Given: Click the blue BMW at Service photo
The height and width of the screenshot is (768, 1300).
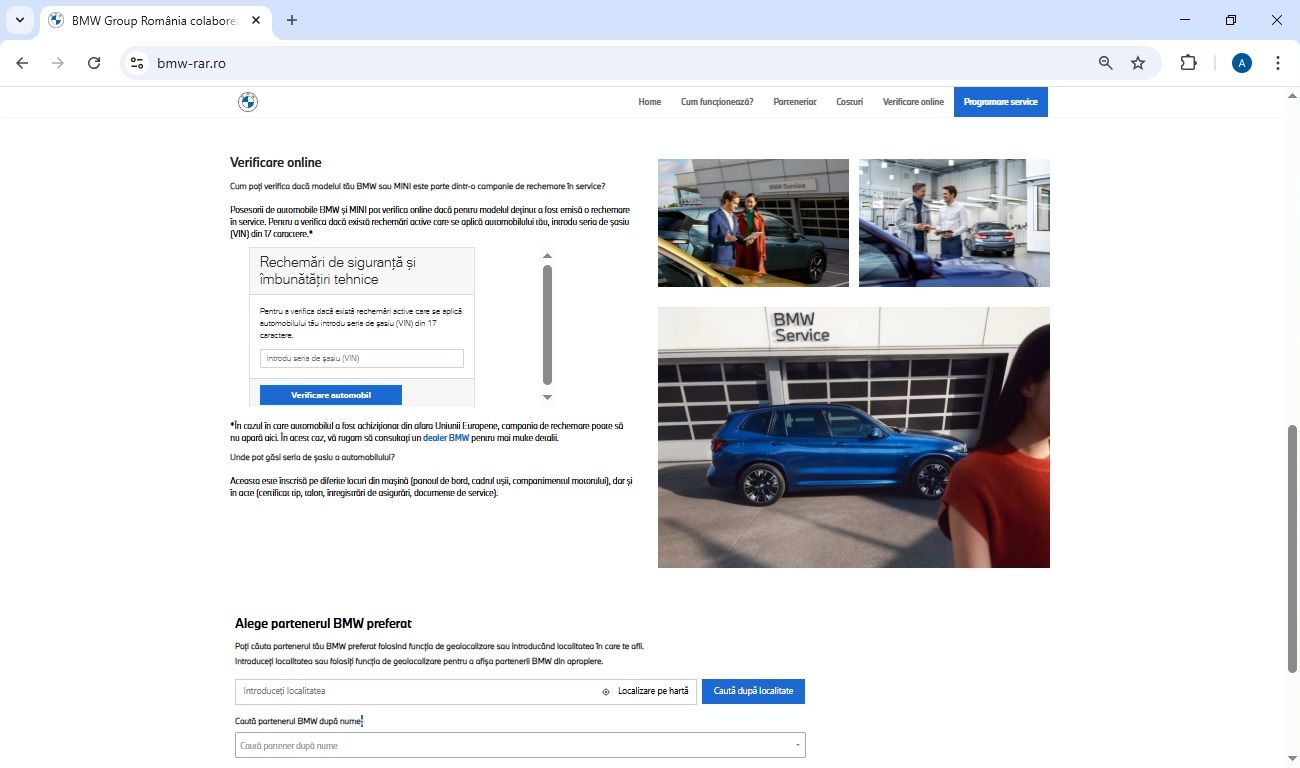Looking at the screenshot, I should pyautogui.click(x=854, y=437).
